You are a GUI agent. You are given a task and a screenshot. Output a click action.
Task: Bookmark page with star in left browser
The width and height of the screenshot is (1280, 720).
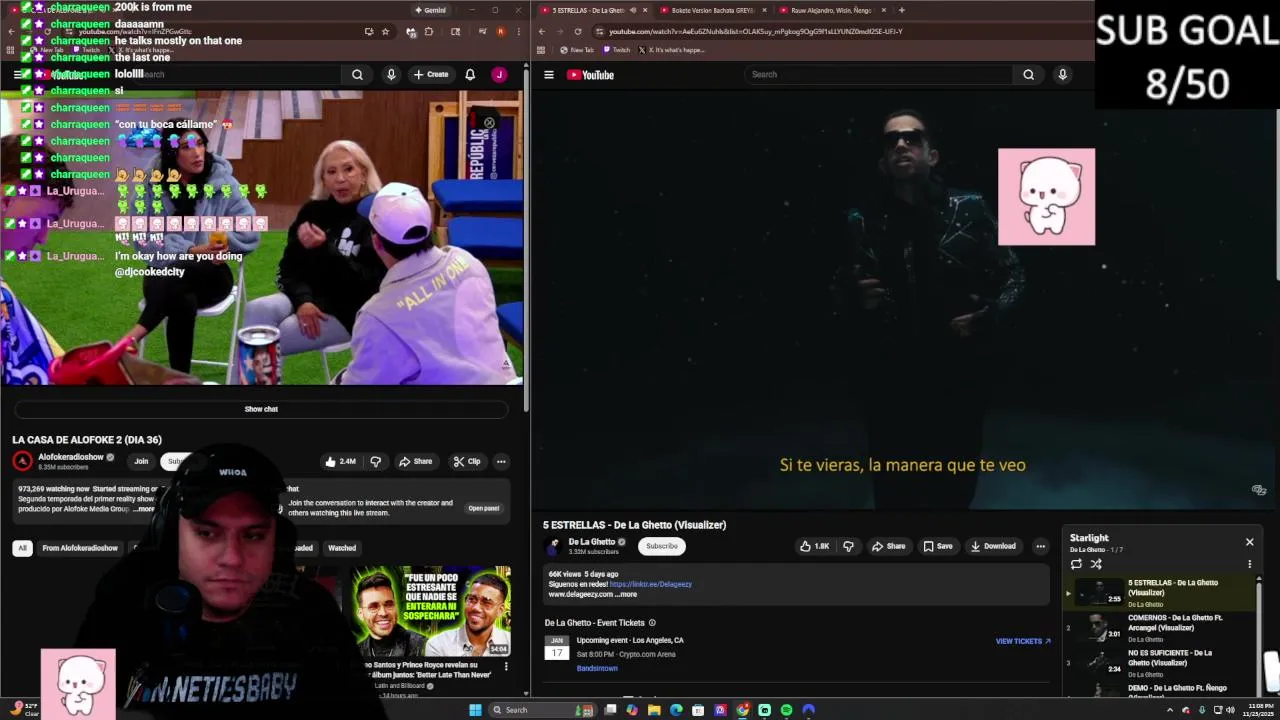point(385,31)
